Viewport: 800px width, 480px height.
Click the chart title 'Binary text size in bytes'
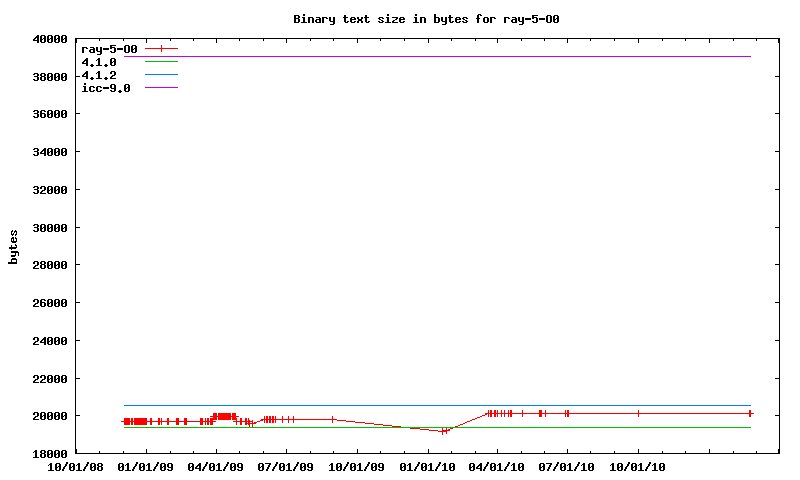click(433, 19)
